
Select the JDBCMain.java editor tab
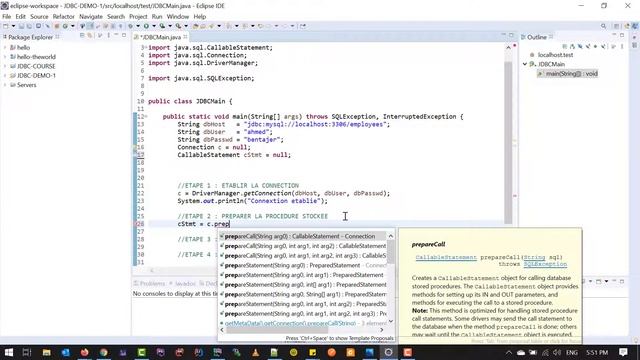(x=161, y=37)
